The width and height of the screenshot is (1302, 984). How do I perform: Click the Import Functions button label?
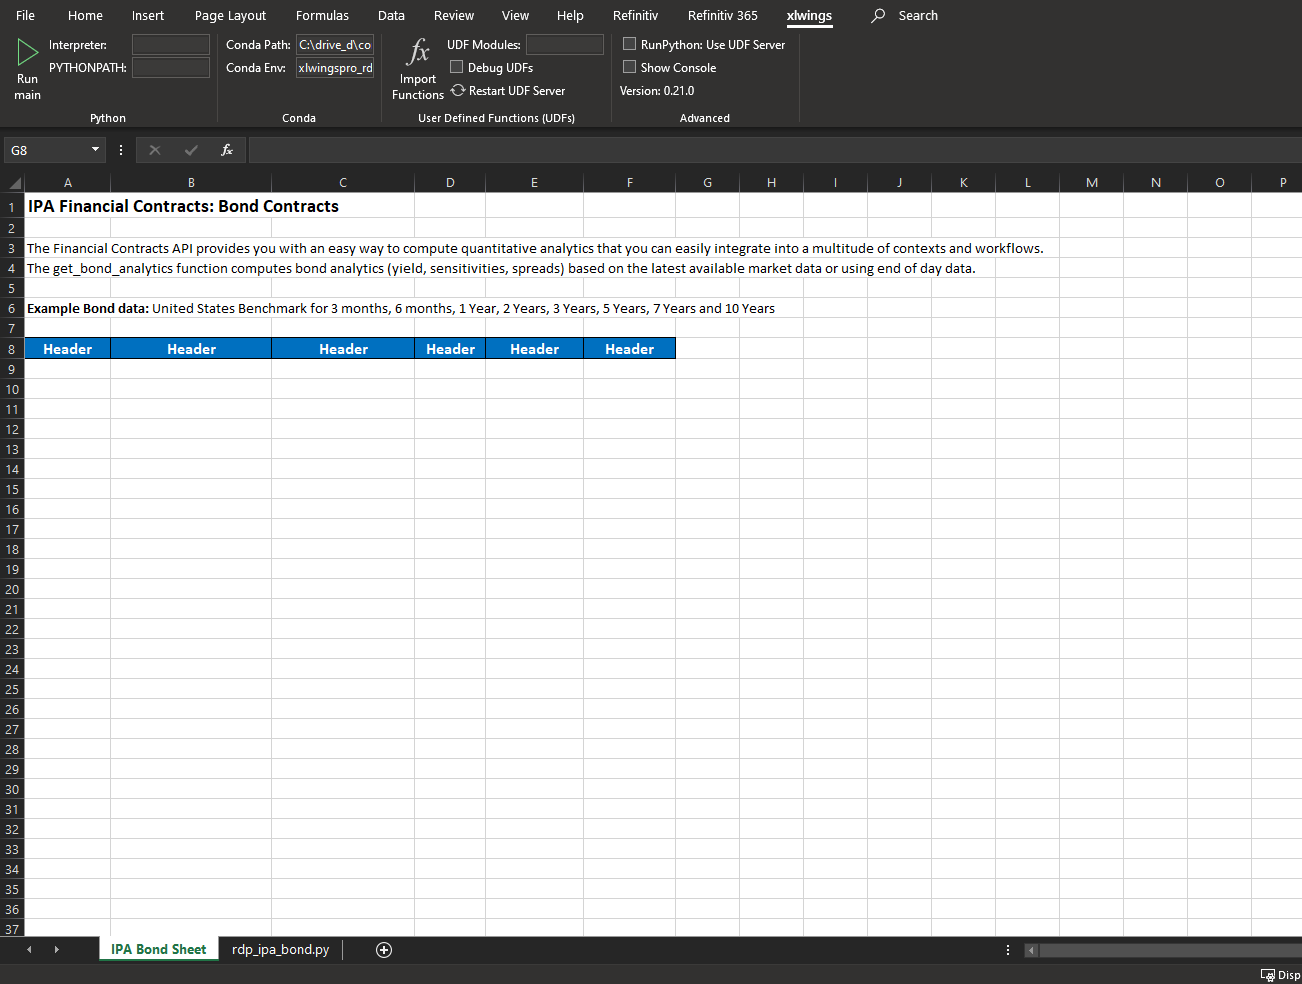coord(418,87)
